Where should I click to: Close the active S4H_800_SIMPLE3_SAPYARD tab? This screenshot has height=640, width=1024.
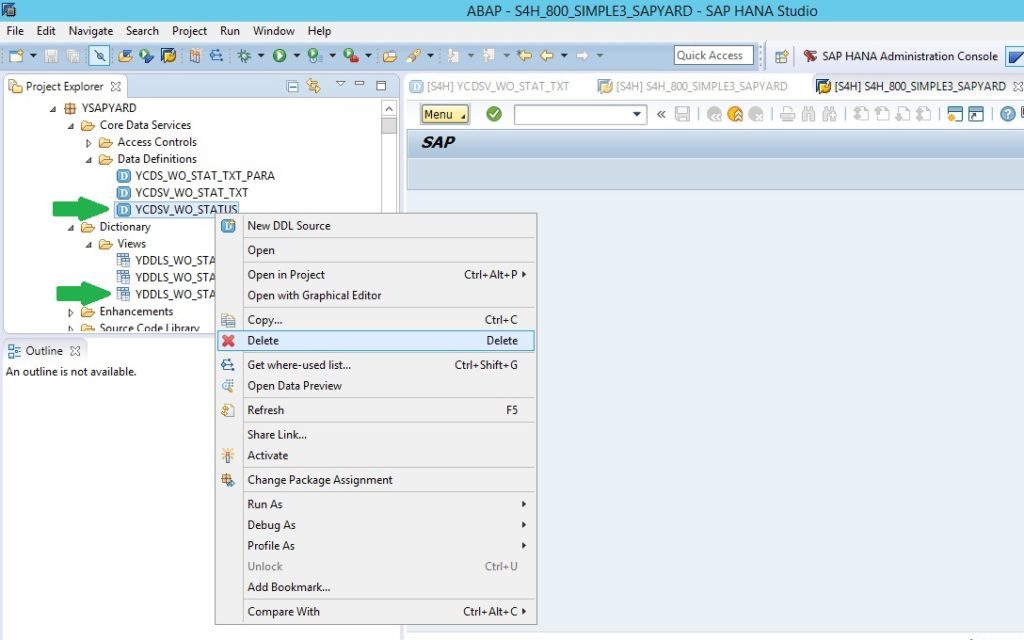pos(1017,86)
